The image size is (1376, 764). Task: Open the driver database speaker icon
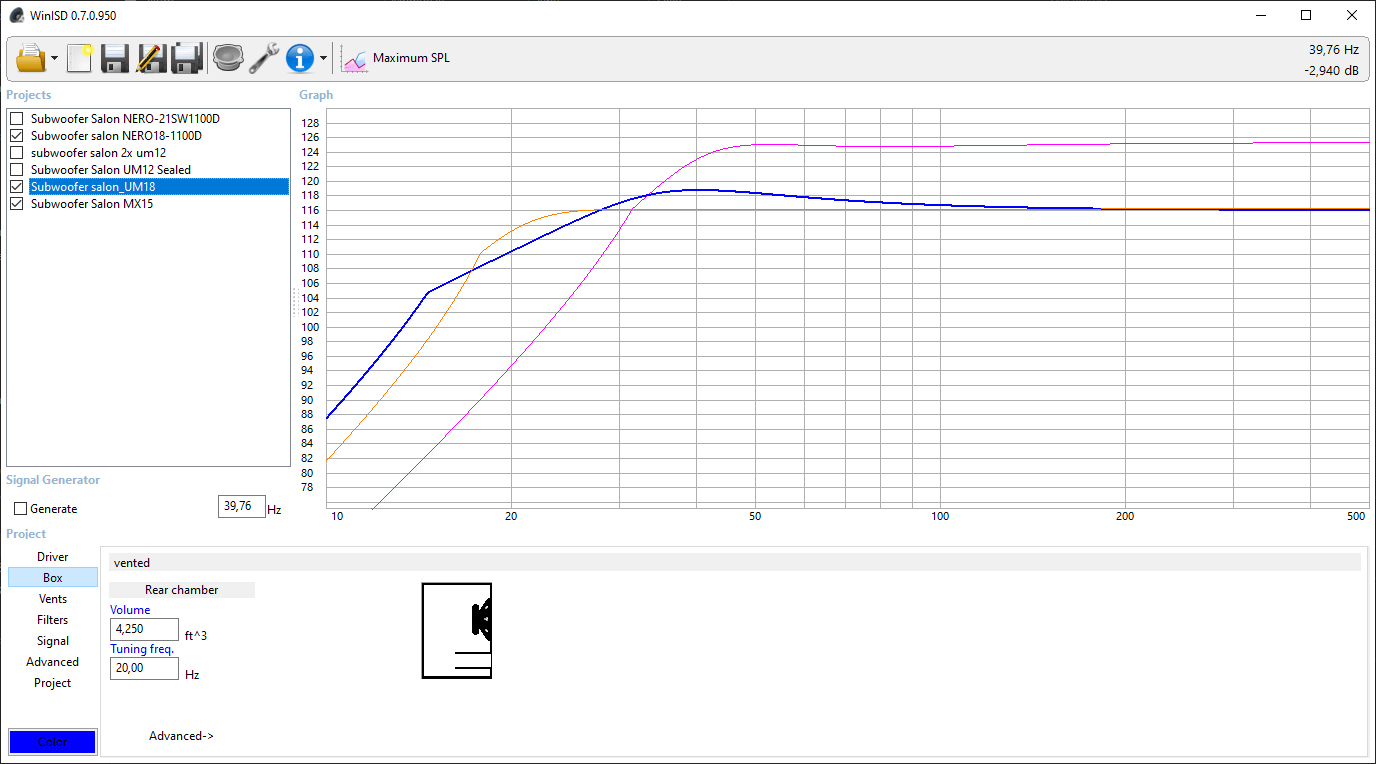tap(229, 58)
